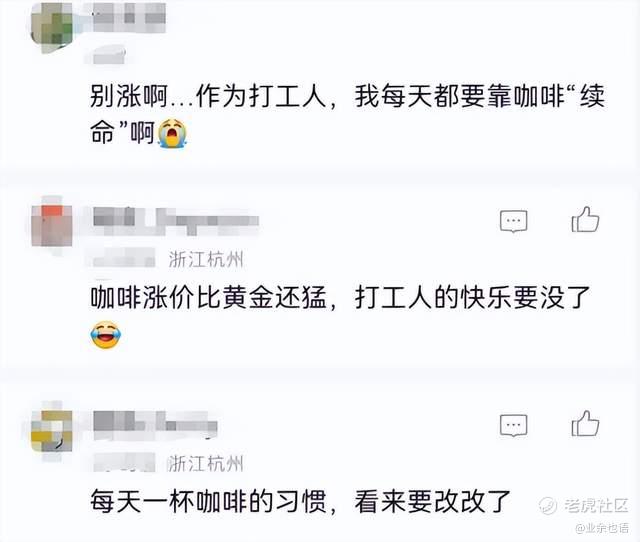Open blurred username above 咖啡涨价比黄金 comment
Viewport: 640px width, 542px height.
pos(176,221)
